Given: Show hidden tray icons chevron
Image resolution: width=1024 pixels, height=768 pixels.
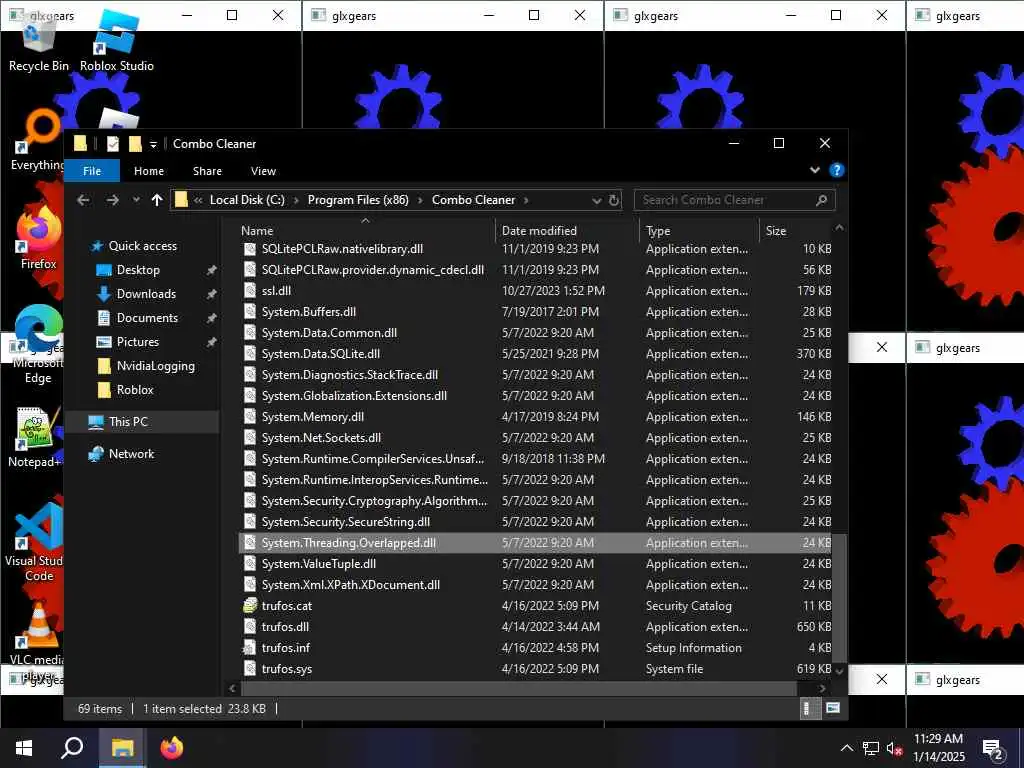Looking at the screenshot, I should tap(846, 748).
